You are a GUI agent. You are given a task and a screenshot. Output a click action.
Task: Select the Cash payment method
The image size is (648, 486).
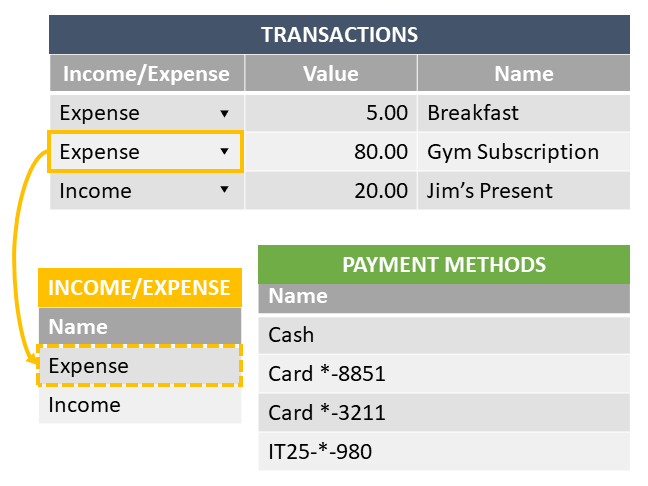pos(444,335)
